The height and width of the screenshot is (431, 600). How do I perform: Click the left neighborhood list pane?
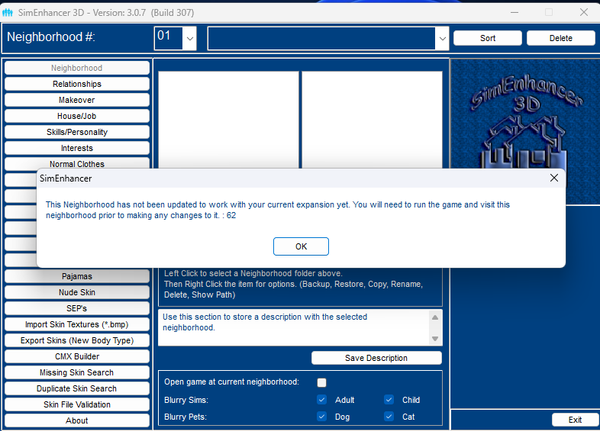(x=228, y=120)
